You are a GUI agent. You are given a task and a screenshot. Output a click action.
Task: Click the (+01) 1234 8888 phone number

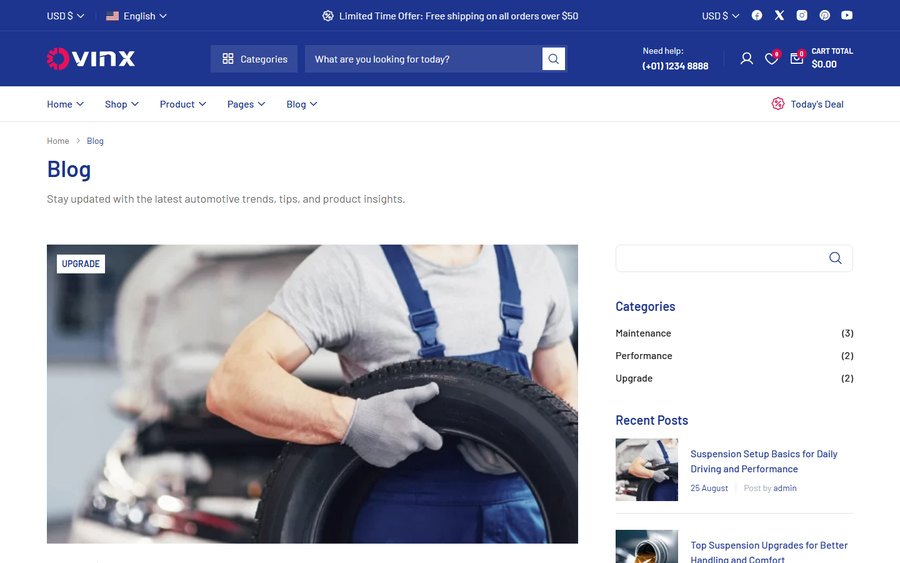(x=675, y=66)
